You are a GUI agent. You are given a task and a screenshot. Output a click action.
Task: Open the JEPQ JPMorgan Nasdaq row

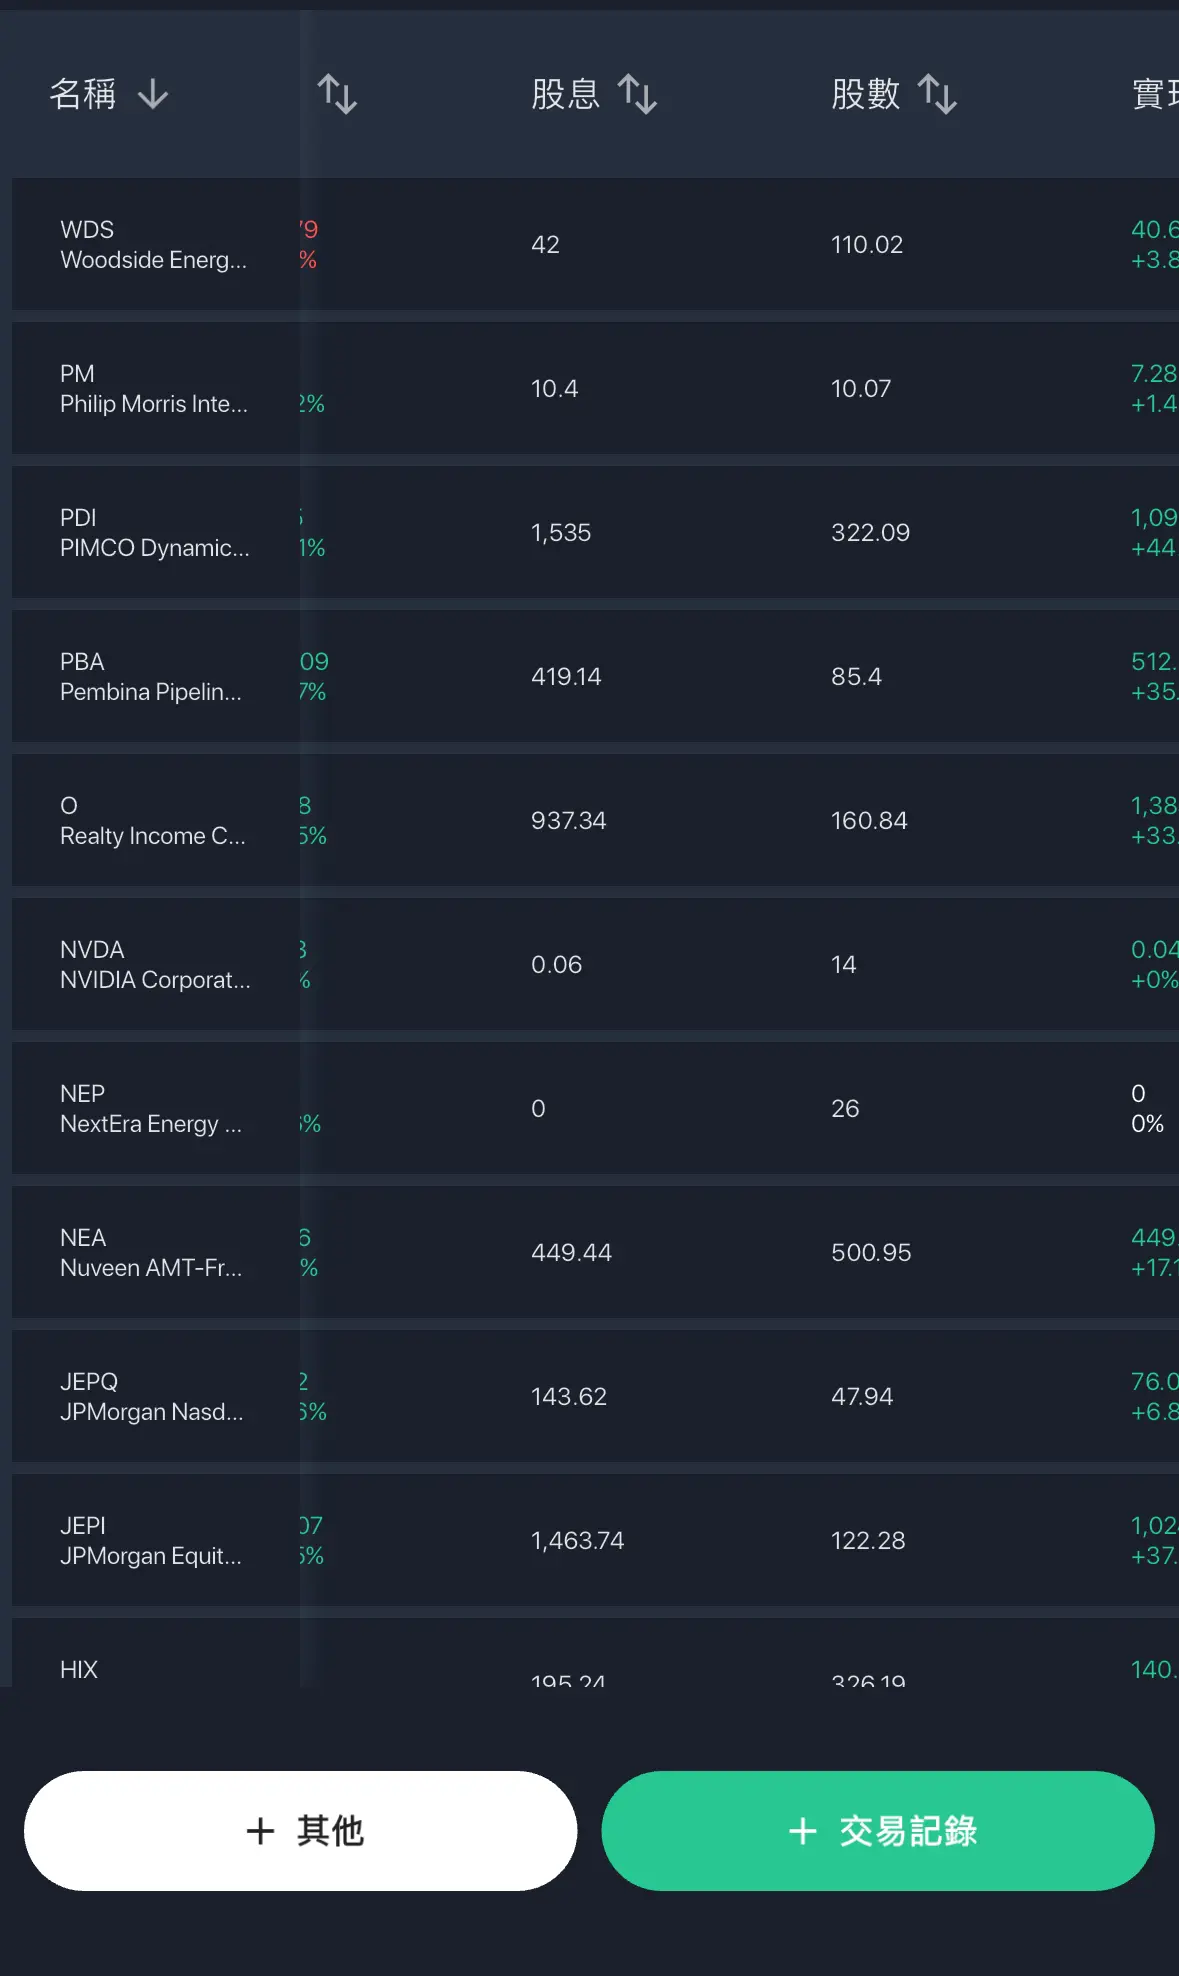tap(595, 1396)
